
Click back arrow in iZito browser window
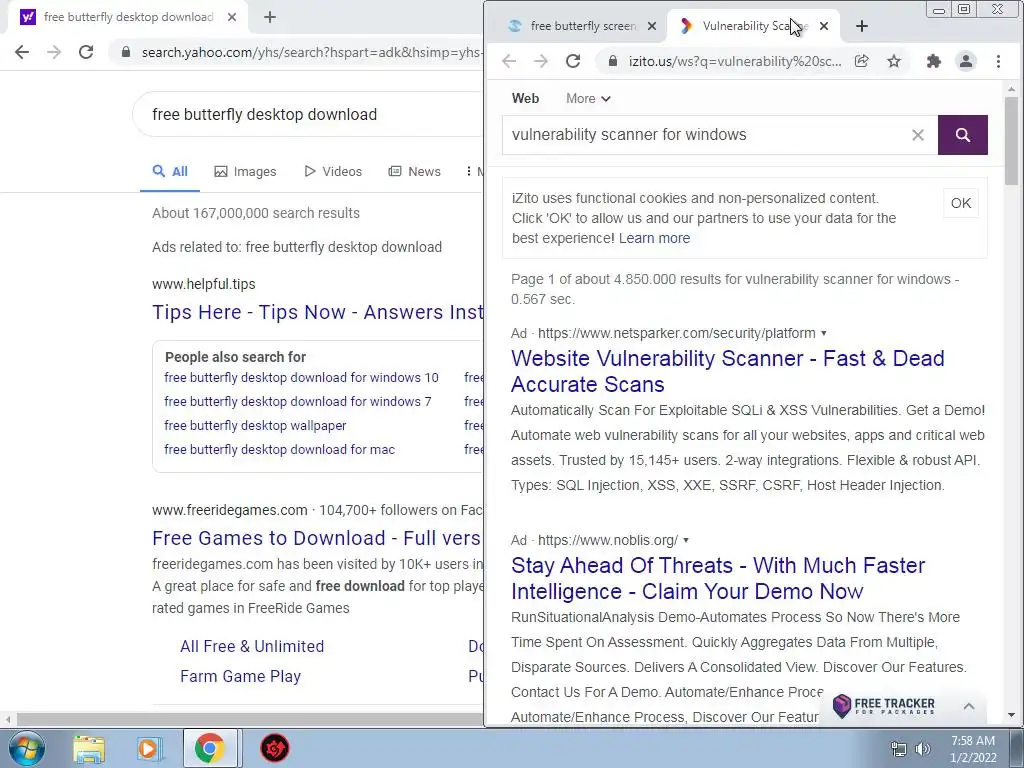pos(509,61)
